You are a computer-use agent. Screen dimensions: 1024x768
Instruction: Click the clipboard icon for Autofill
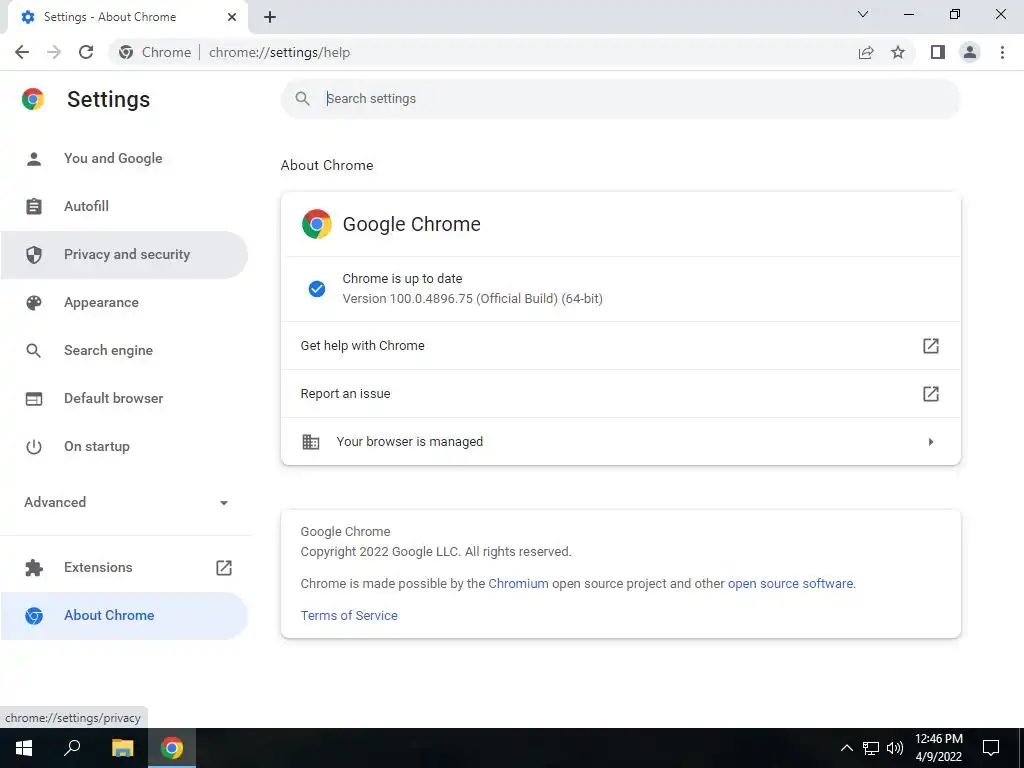[x=34, y=206]
